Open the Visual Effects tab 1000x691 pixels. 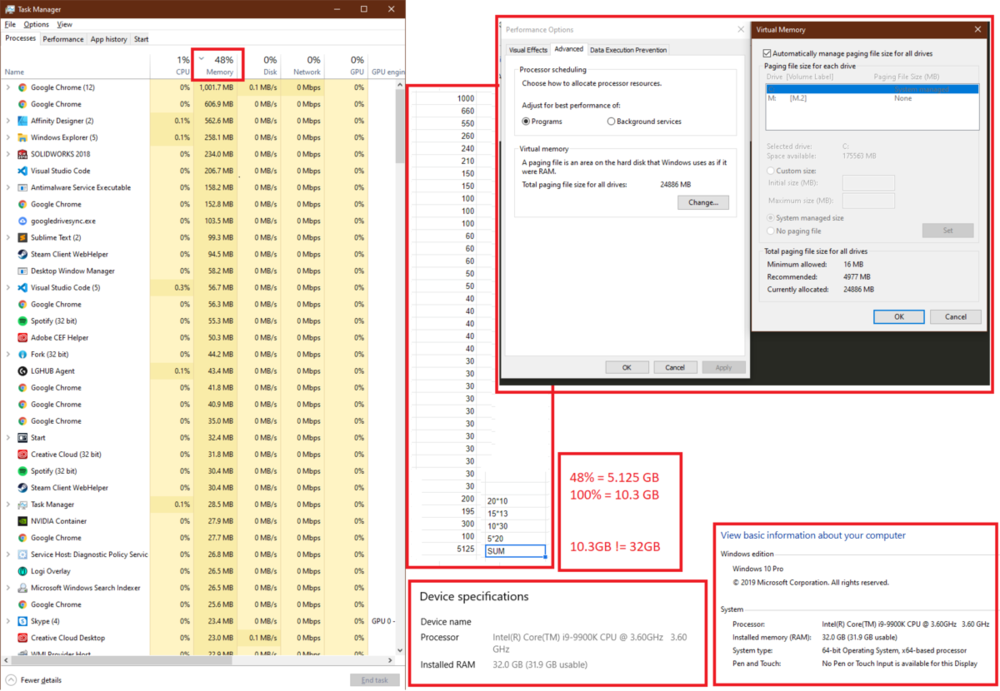coord(528,50)
